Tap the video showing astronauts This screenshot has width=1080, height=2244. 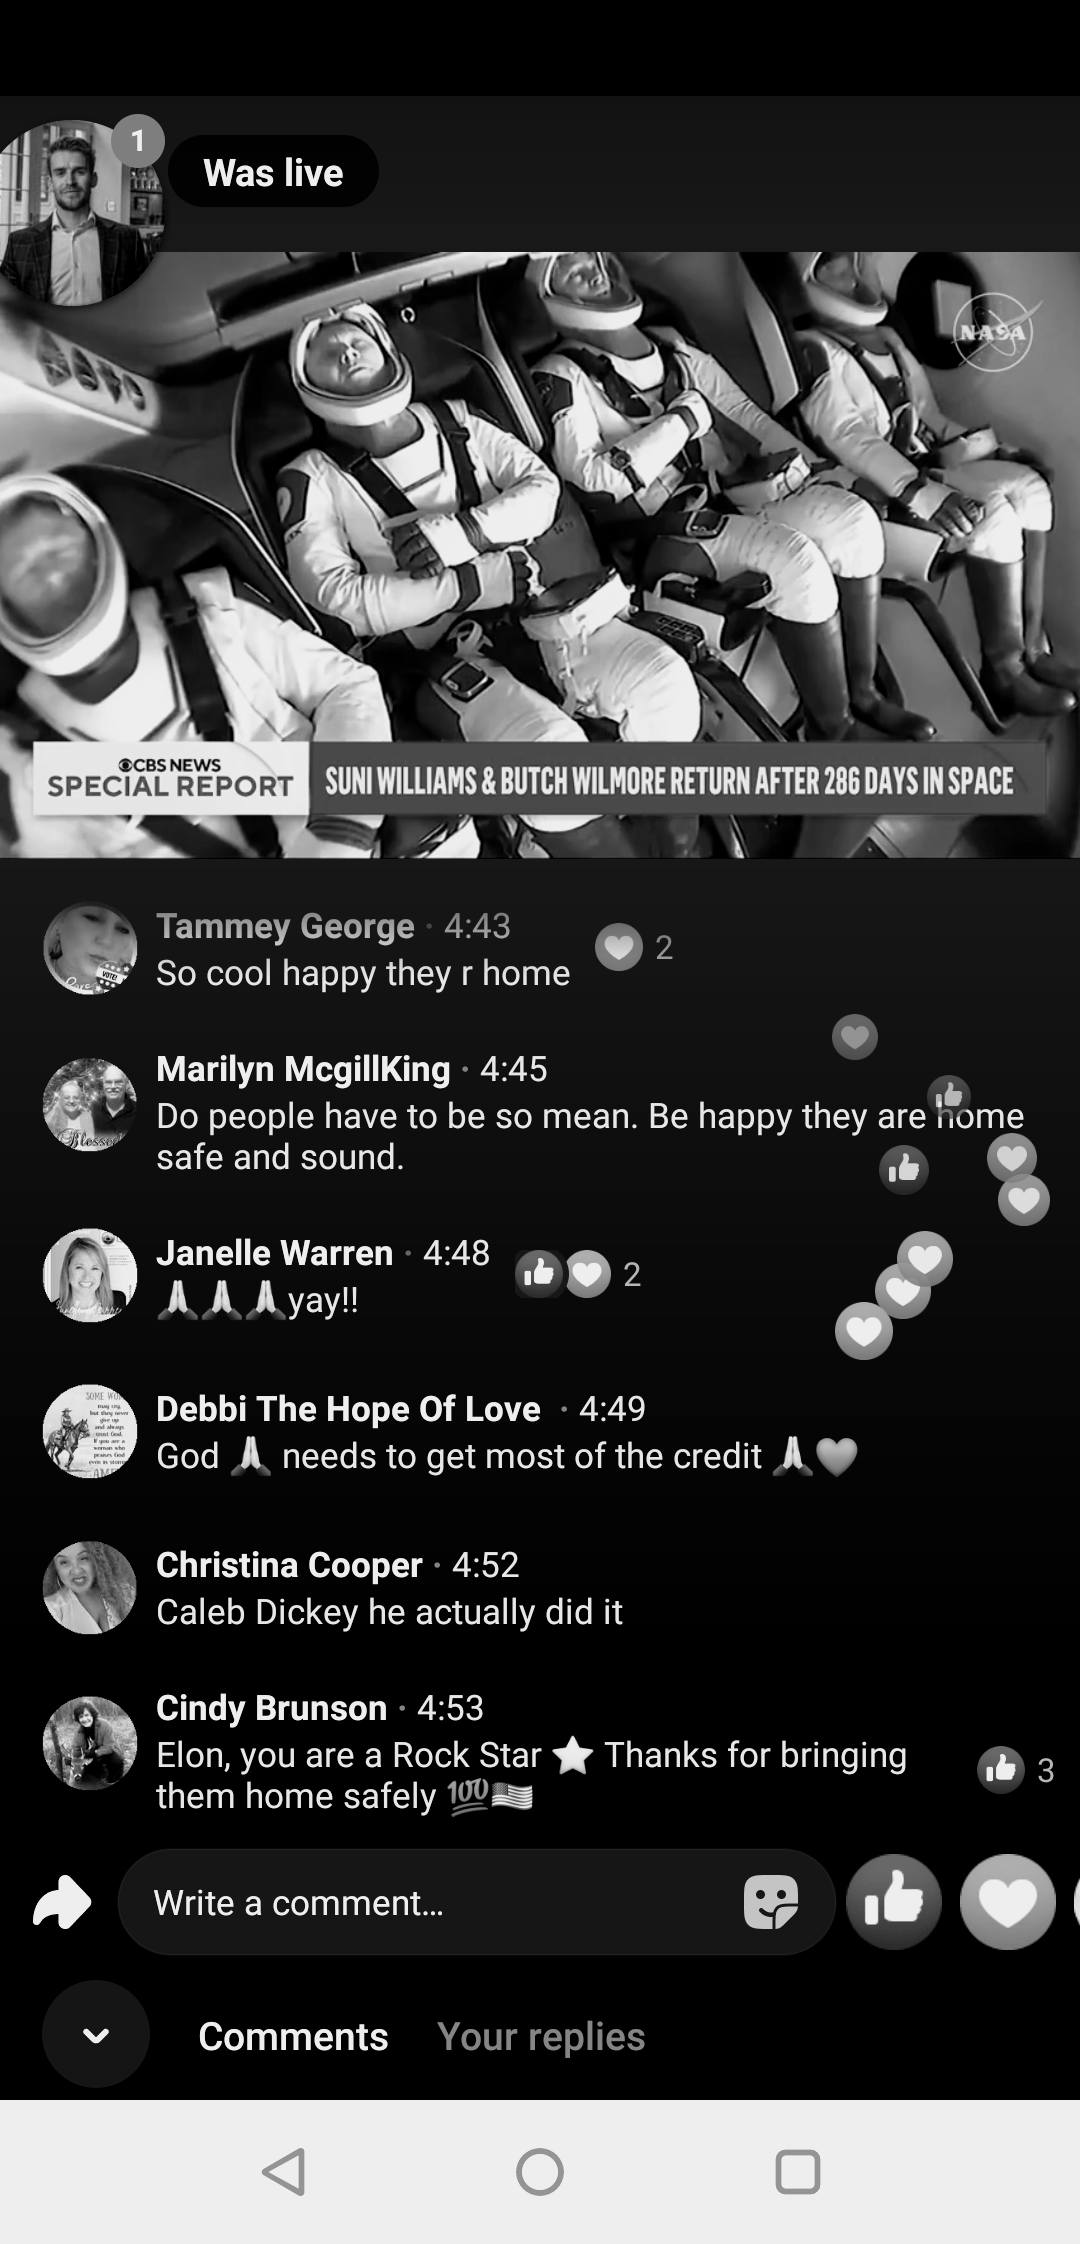point(540,554)
